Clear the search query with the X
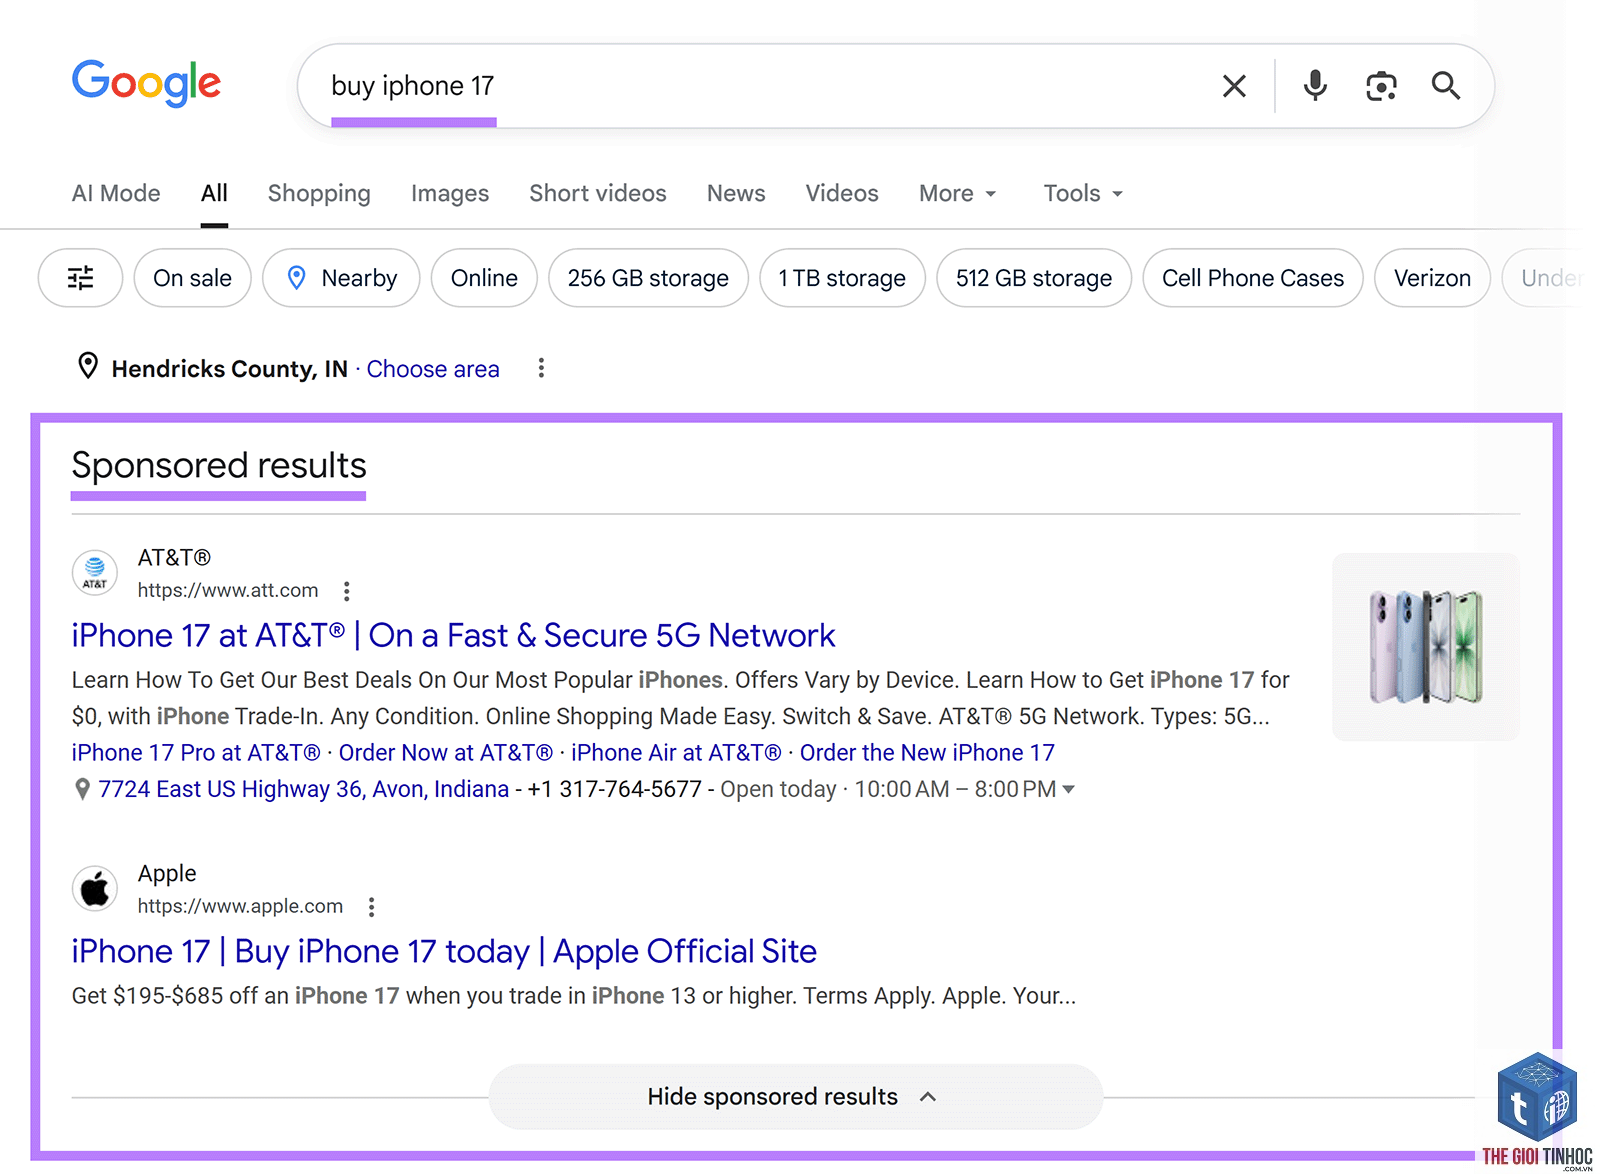 click(1234, 86)
